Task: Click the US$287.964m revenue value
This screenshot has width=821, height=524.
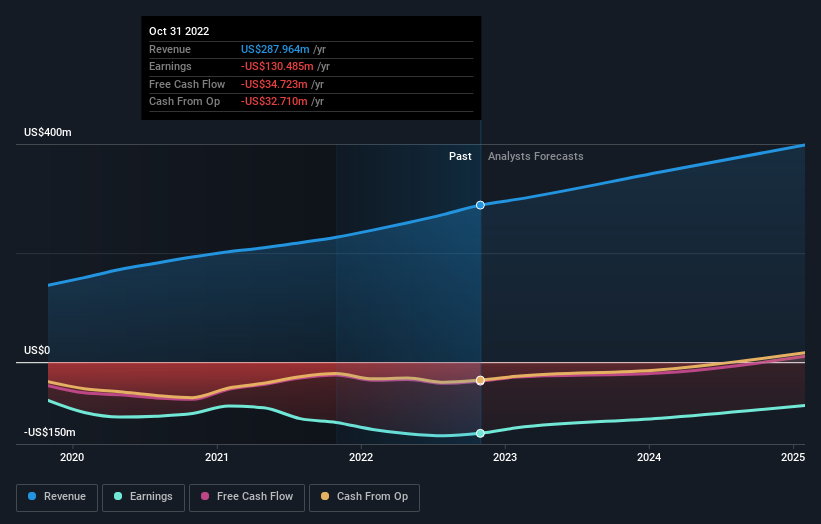Action: [x=275, y=49]
